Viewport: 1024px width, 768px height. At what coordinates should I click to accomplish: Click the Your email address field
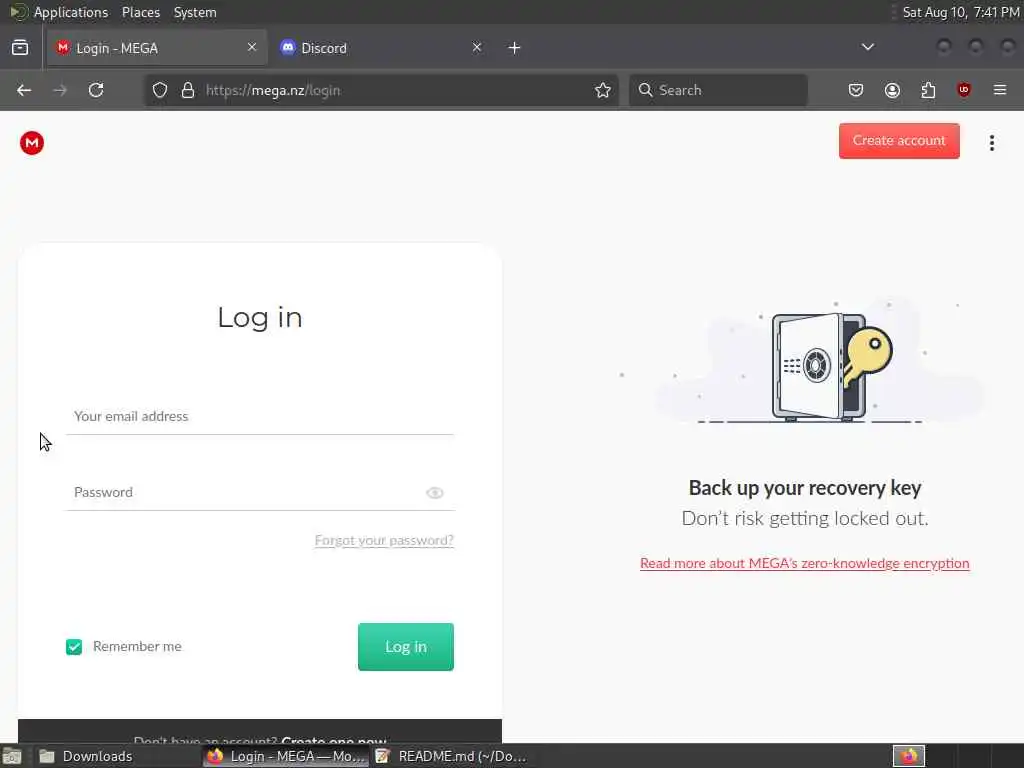[259, 417]
